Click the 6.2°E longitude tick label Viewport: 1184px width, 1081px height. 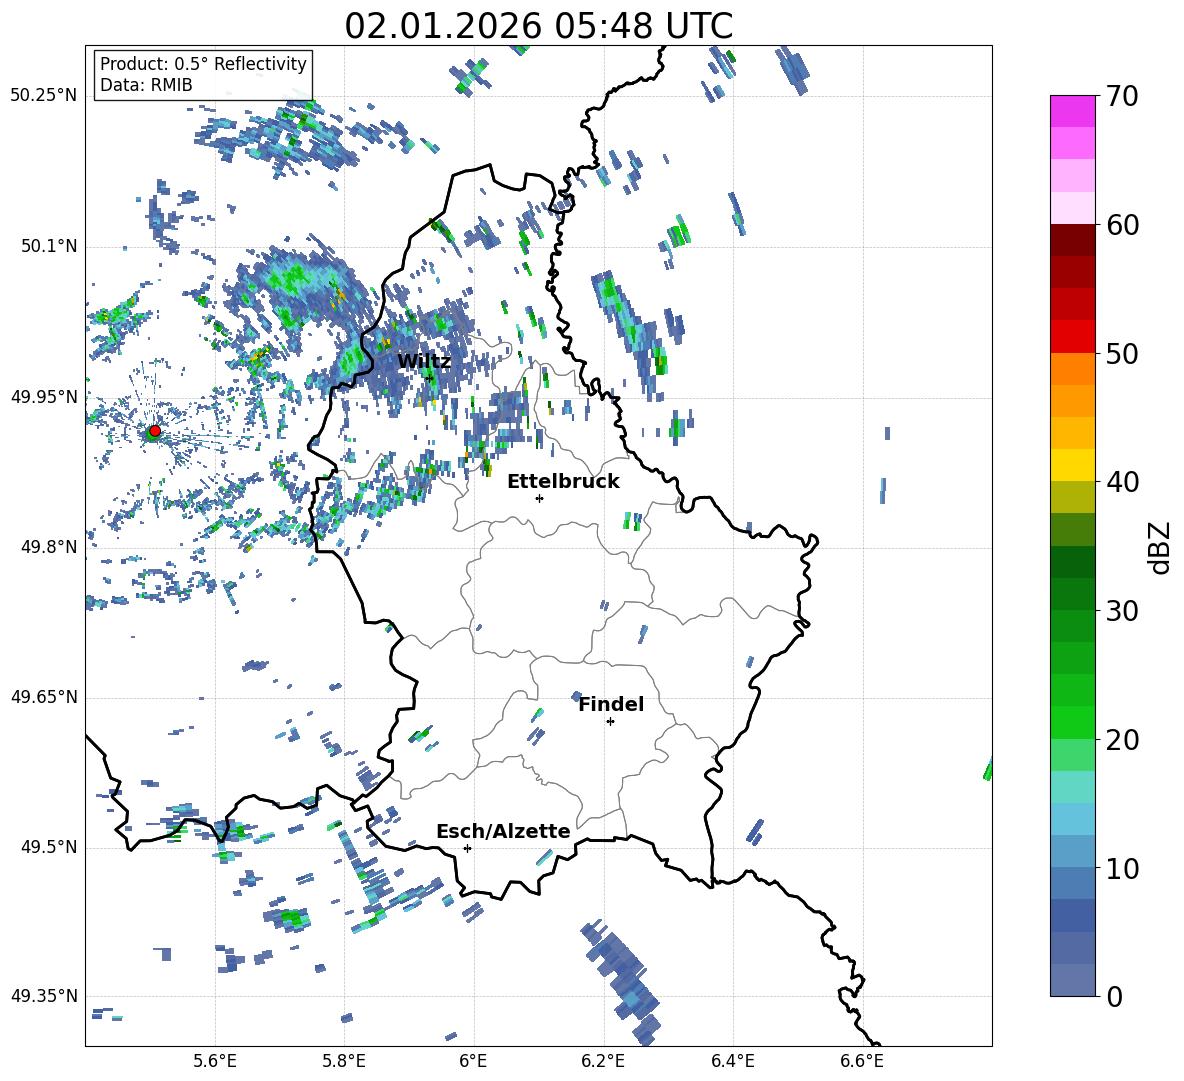point(603,1061)
